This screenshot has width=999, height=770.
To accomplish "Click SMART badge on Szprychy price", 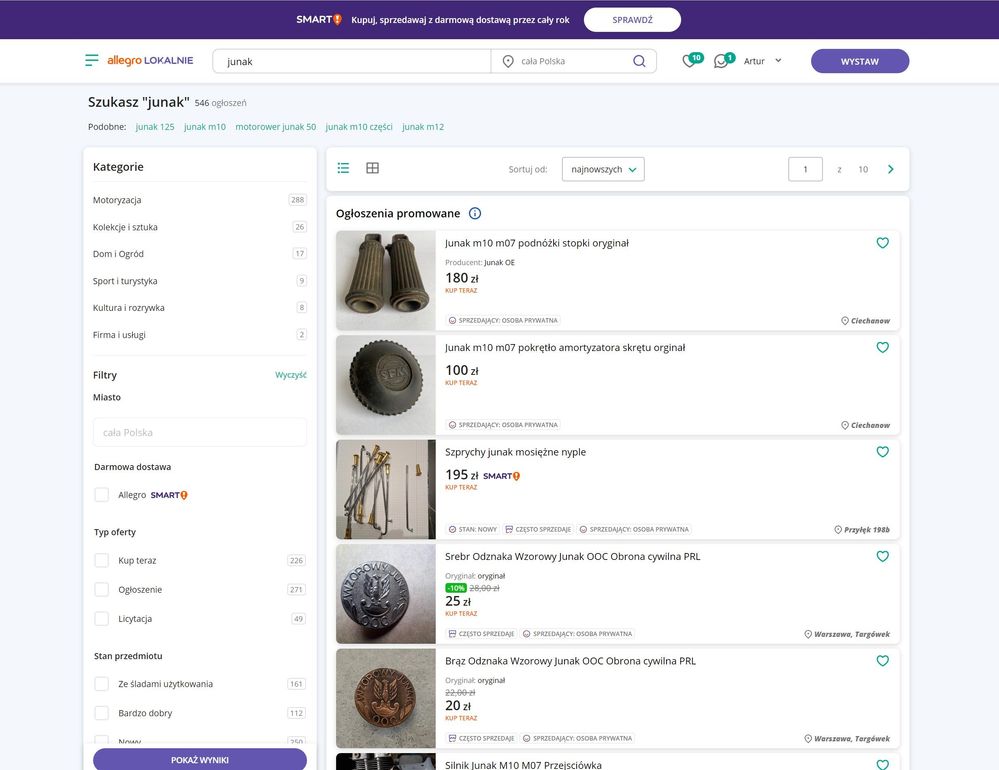I will (x=501, y=476).
